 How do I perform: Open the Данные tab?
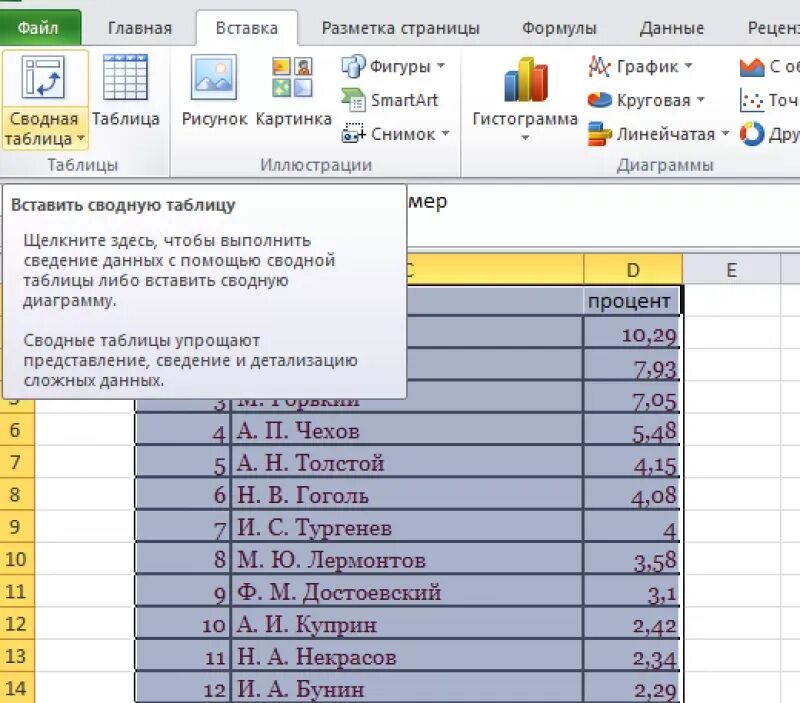[x=671, y=28]
